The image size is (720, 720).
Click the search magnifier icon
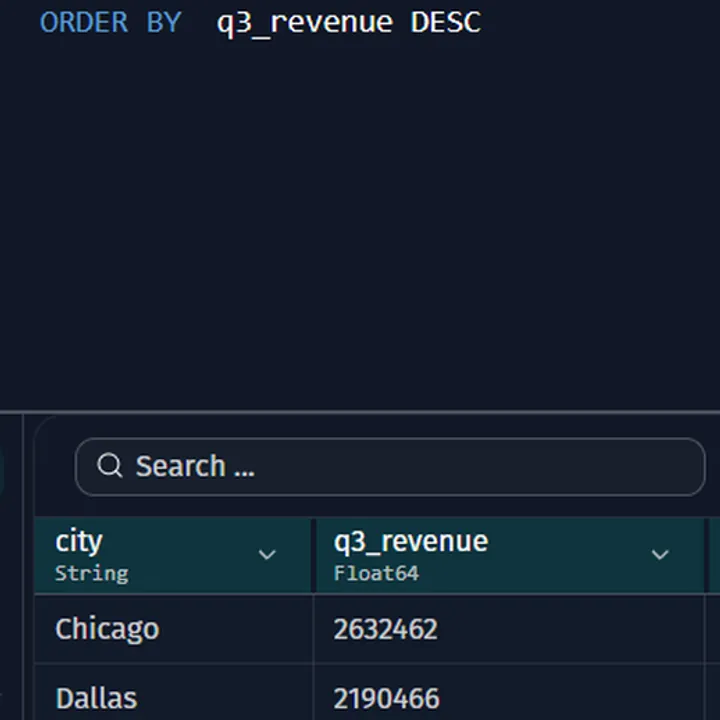tap(110, 466)
